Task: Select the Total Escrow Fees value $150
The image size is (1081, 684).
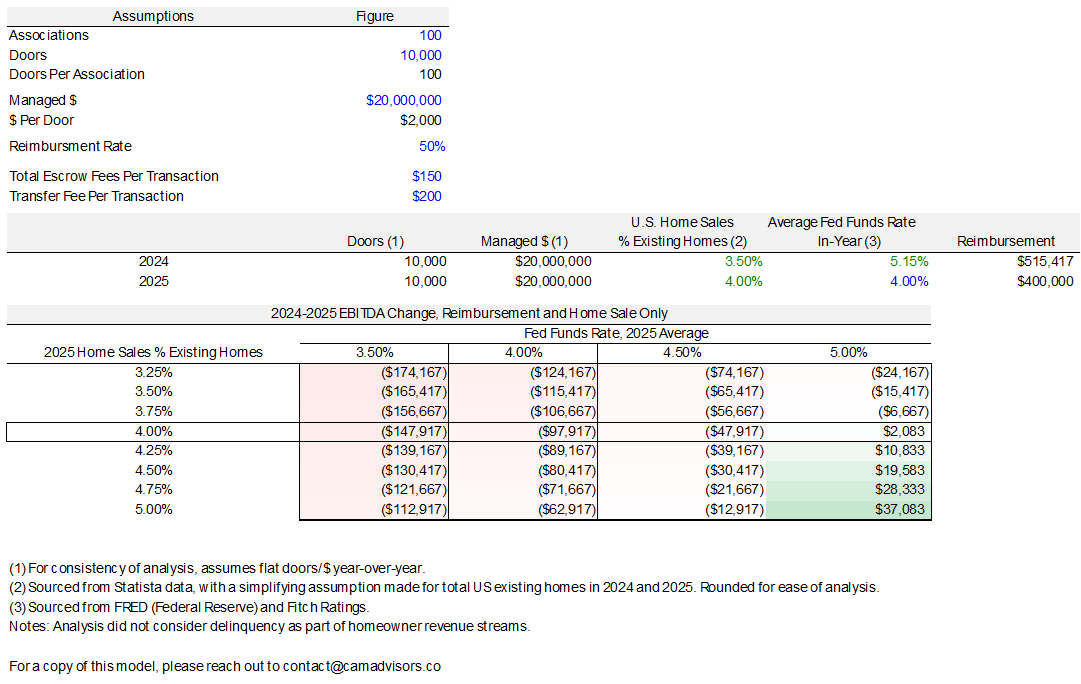Action: 427,177
